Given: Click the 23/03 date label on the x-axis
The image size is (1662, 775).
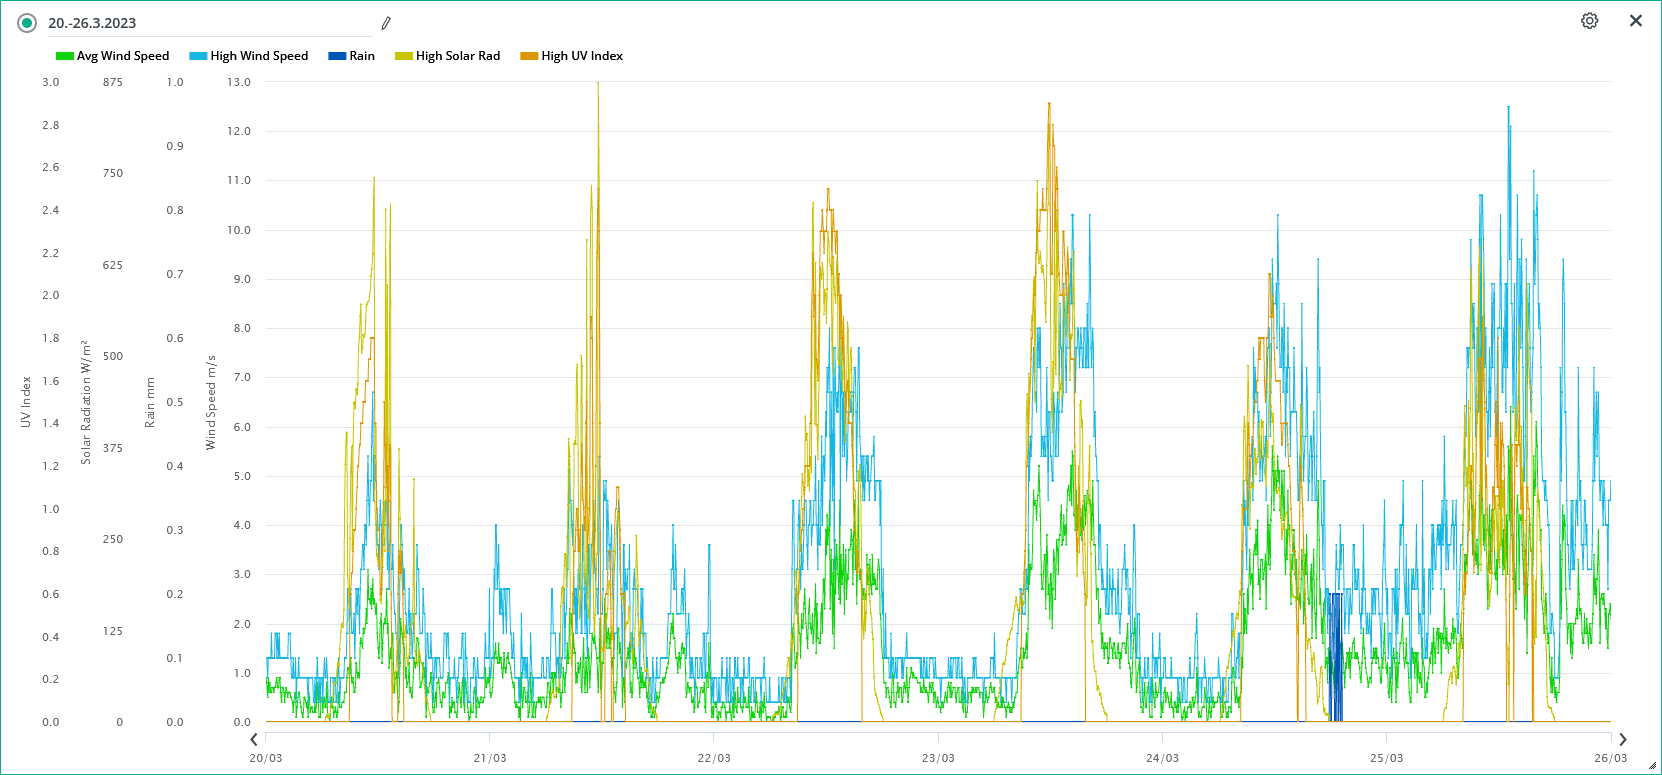Looking at the screenshot, I should click(x=938, y=758).
